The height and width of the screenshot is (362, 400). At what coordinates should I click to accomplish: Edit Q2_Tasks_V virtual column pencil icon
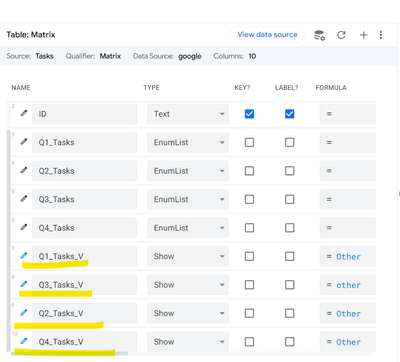(x=24, y=313)
